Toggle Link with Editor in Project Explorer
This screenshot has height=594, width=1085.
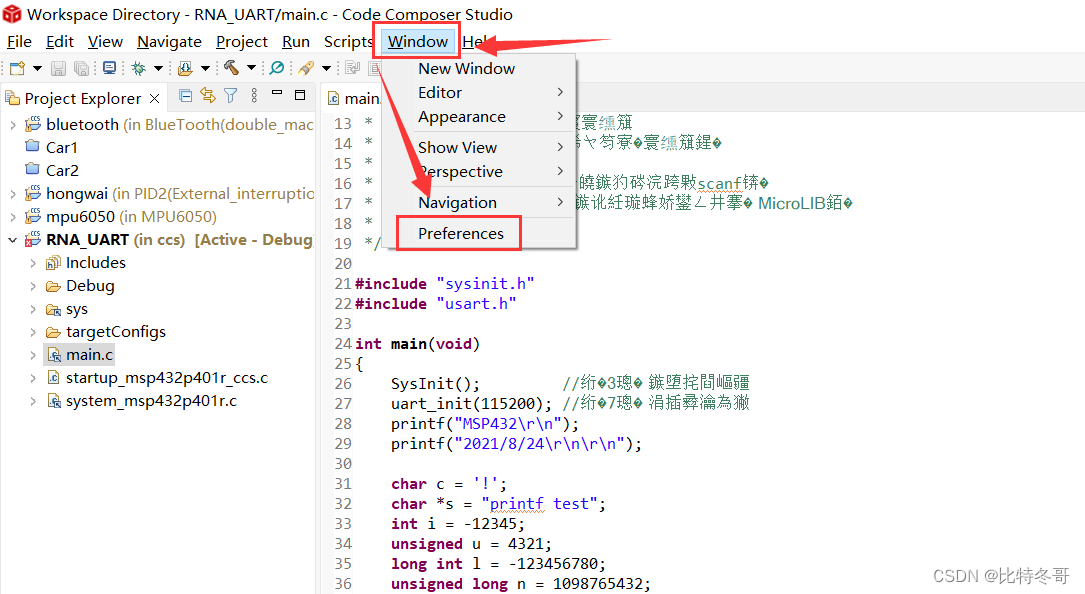[208, 96]
